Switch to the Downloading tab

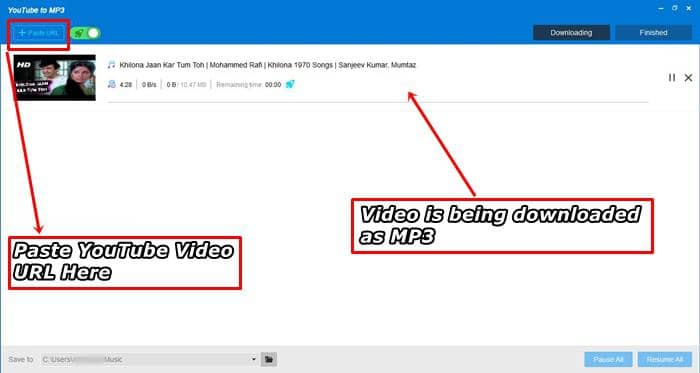coord(571,33)
